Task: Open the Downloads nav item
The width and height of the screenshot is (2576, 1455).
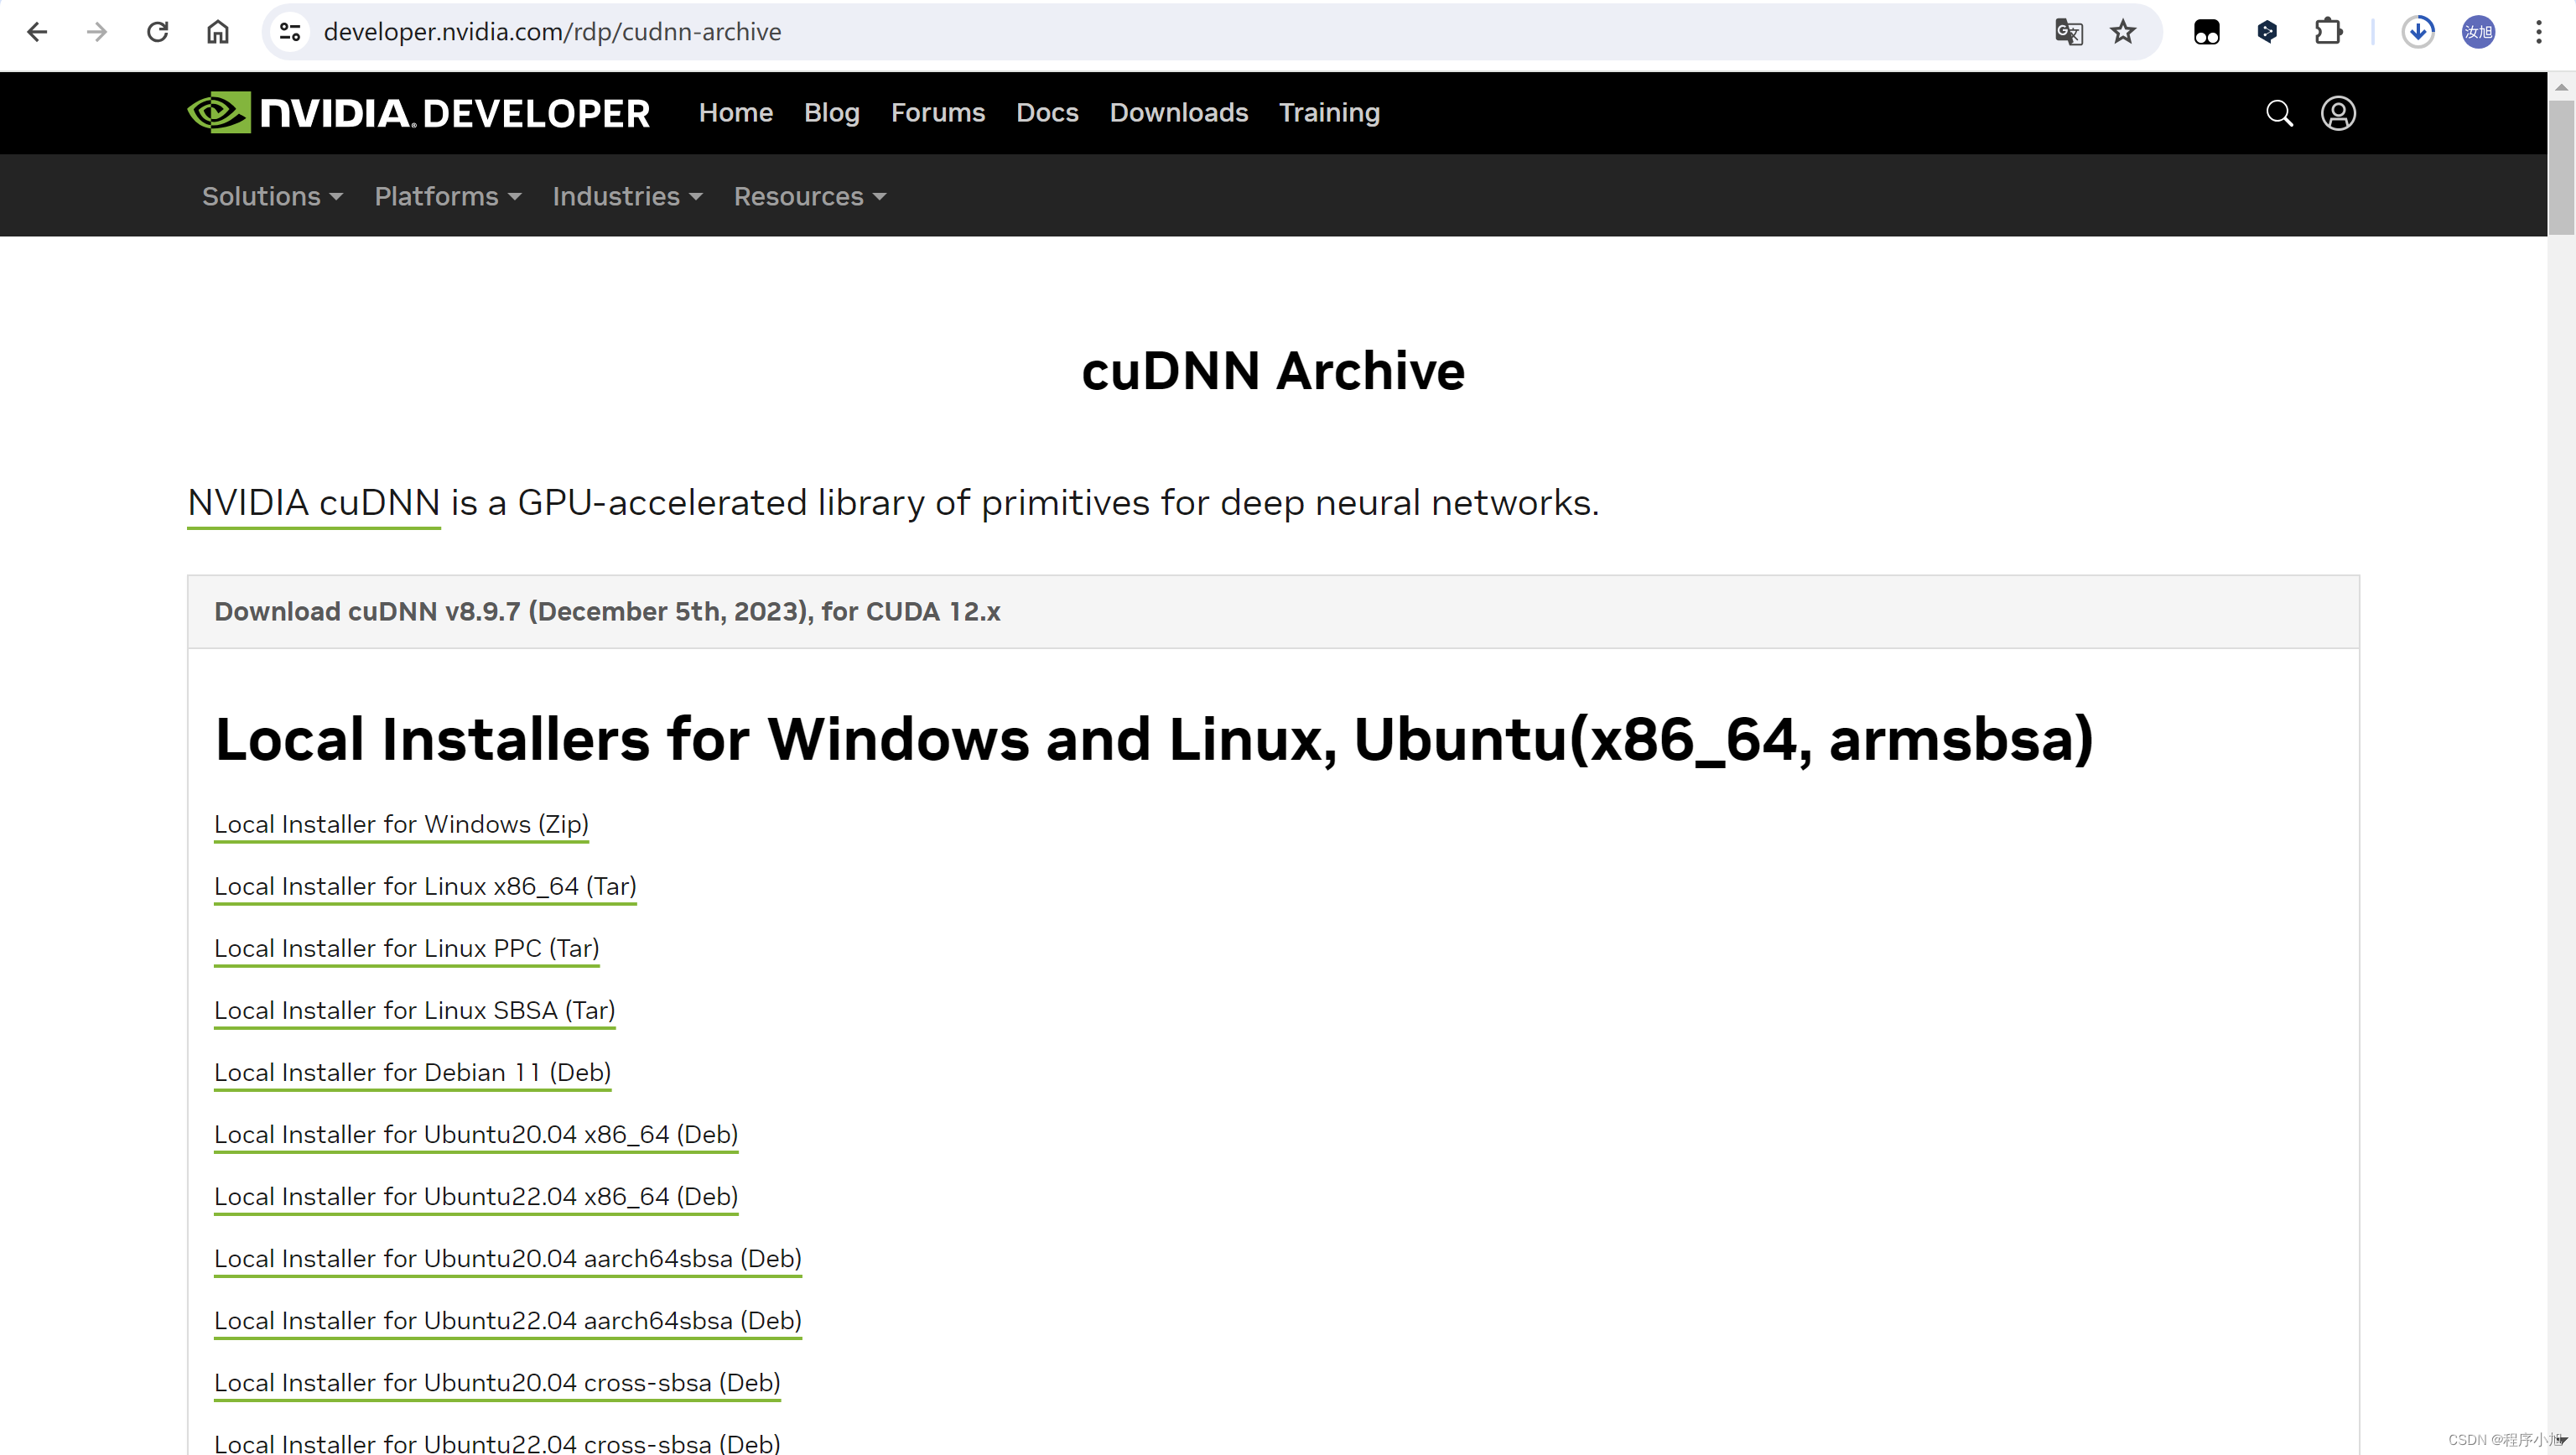Action: [x=1178, y=113]
